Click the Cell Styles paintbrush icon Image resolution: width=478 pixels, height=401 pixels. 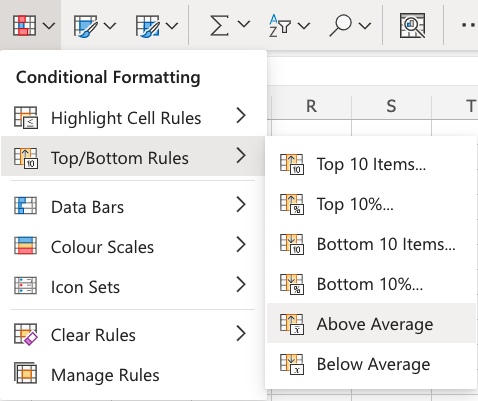coord(147,26)
